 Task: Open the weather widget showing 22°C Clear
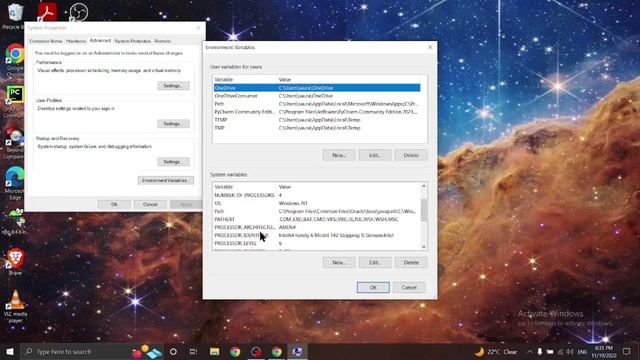[x=496, y=351]
